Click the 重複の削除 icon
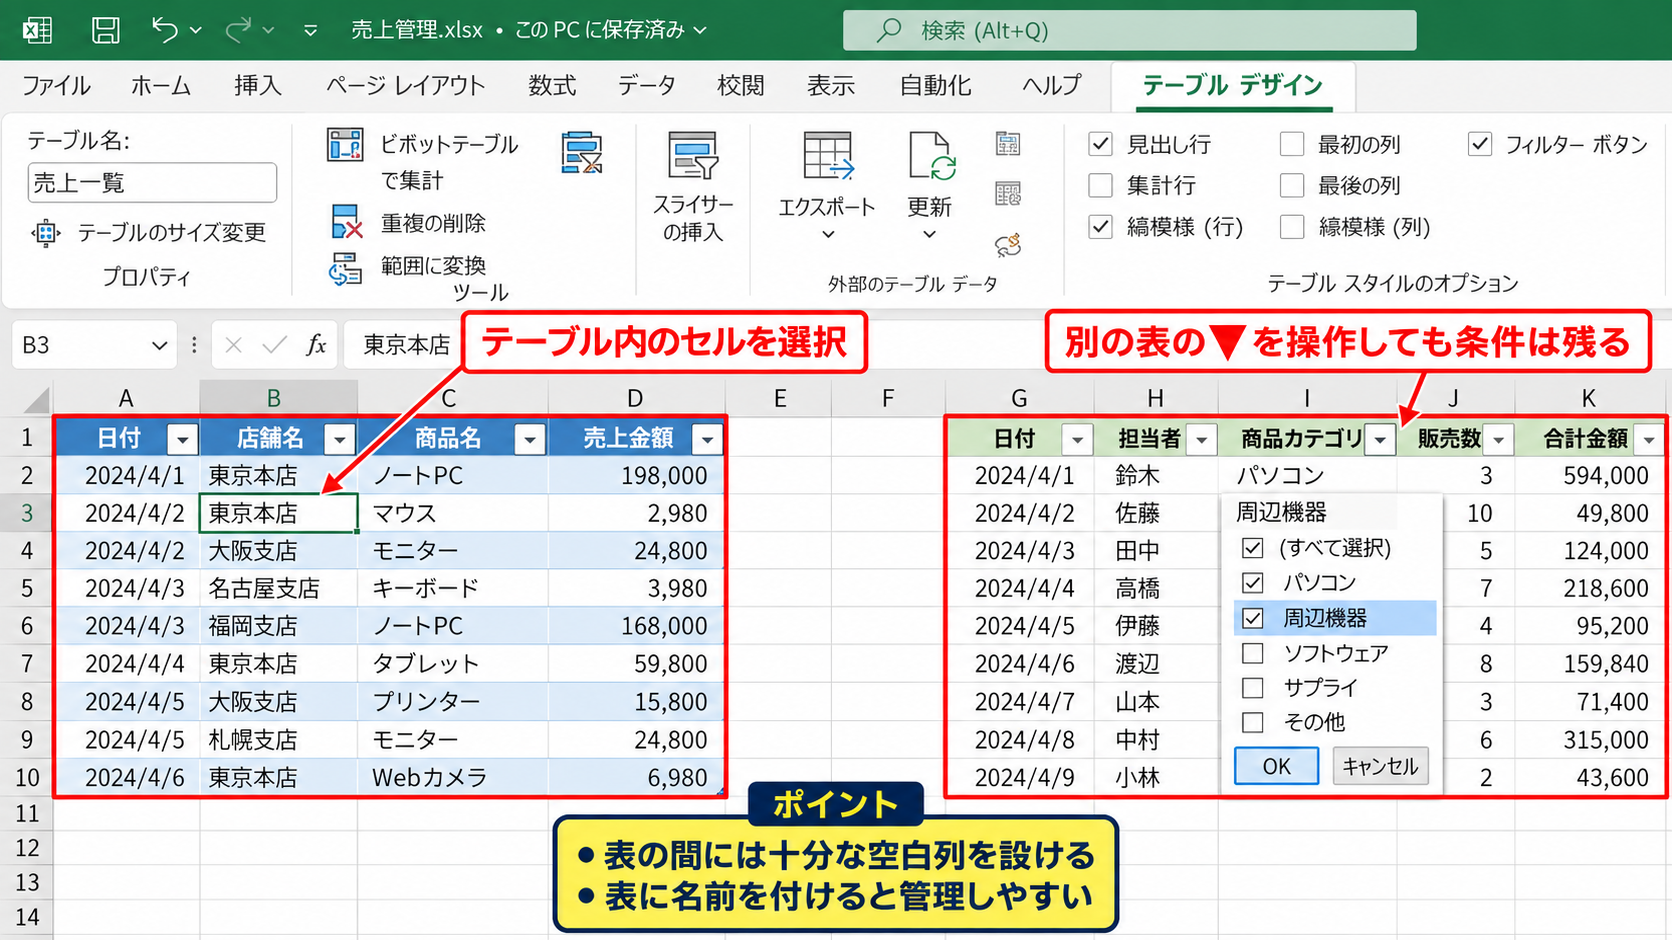Image resolution: width=1672 pixels, height=940 pixels. [x=346, y=222]
